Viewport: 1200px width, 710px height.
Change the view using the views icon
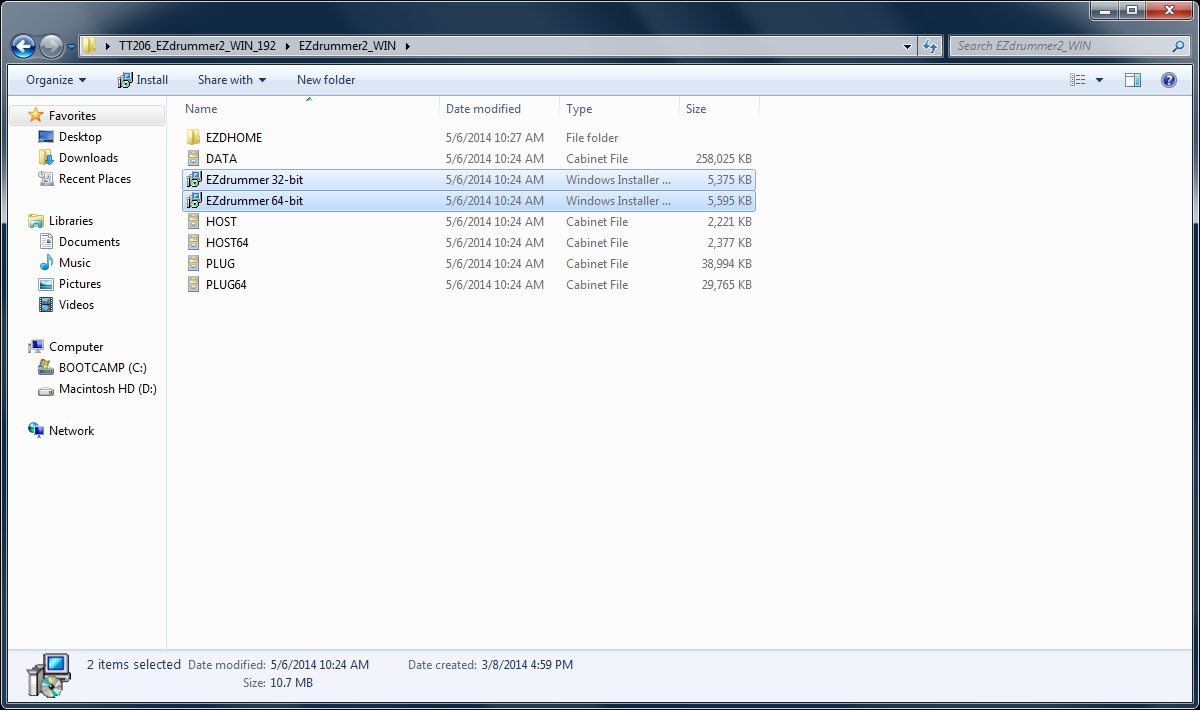point(1078,80)
